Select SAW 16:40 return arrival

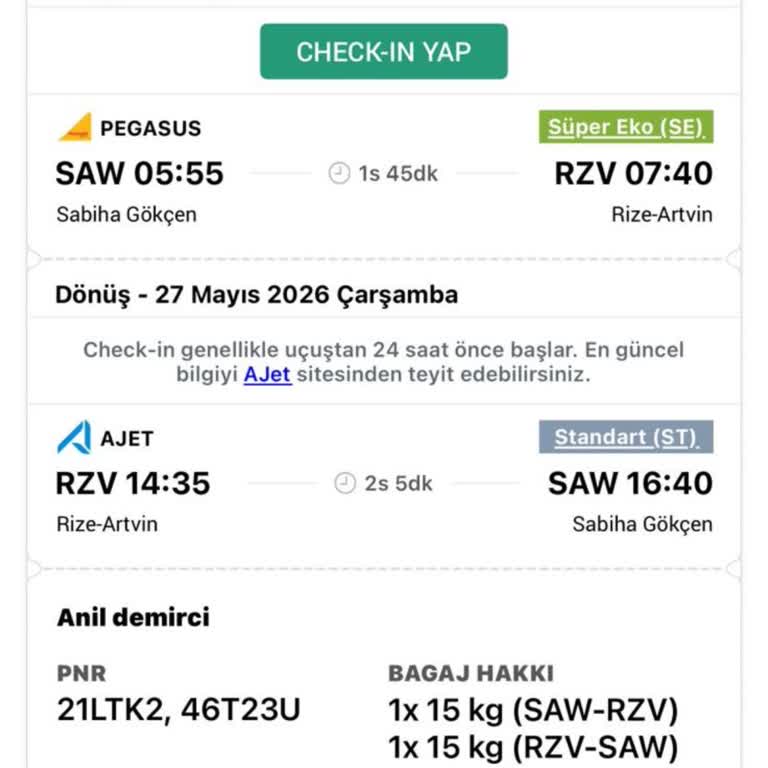tap(630, 483)
